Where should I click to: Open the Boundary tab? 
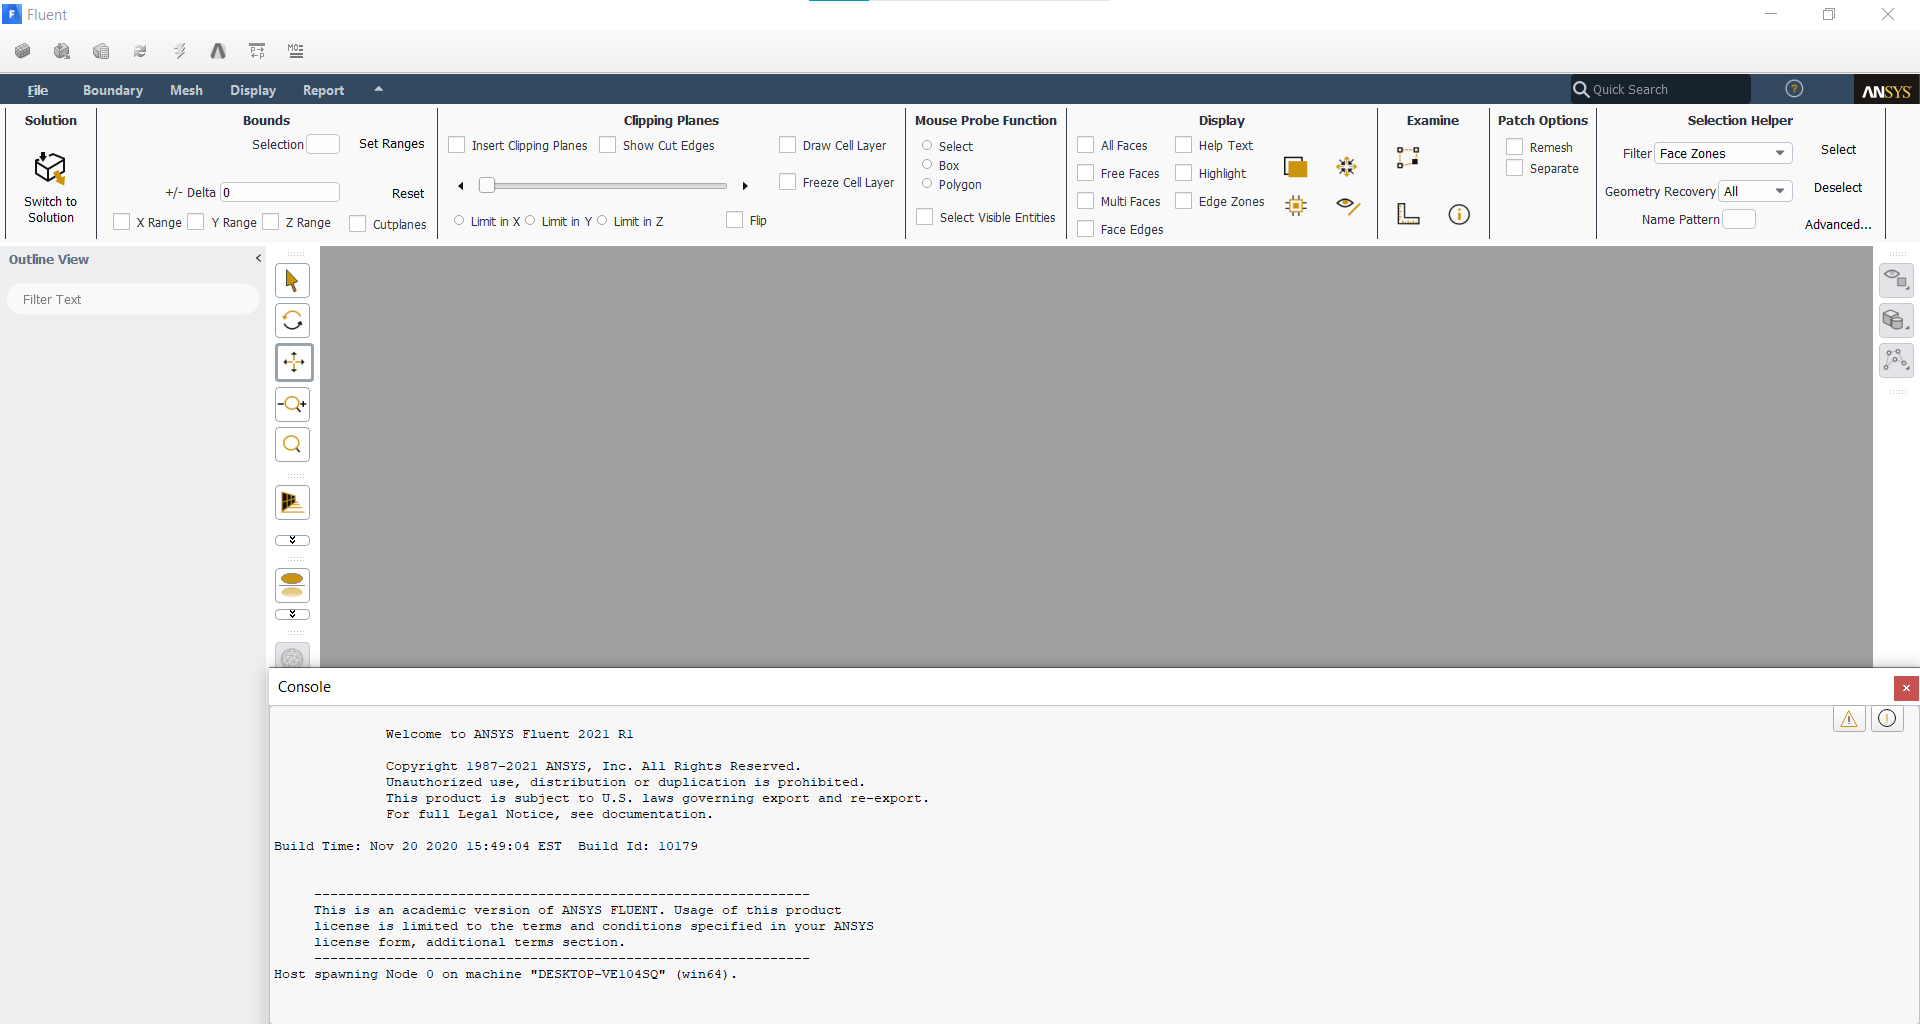[x=113, y=90]
